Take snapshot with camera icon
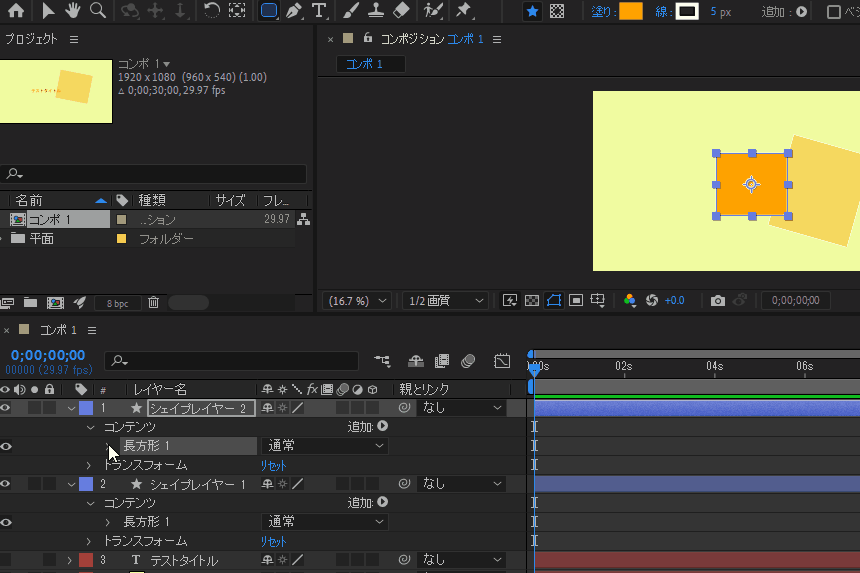Image resolution: width=860 pixels, height=573 pixels. 717,300
